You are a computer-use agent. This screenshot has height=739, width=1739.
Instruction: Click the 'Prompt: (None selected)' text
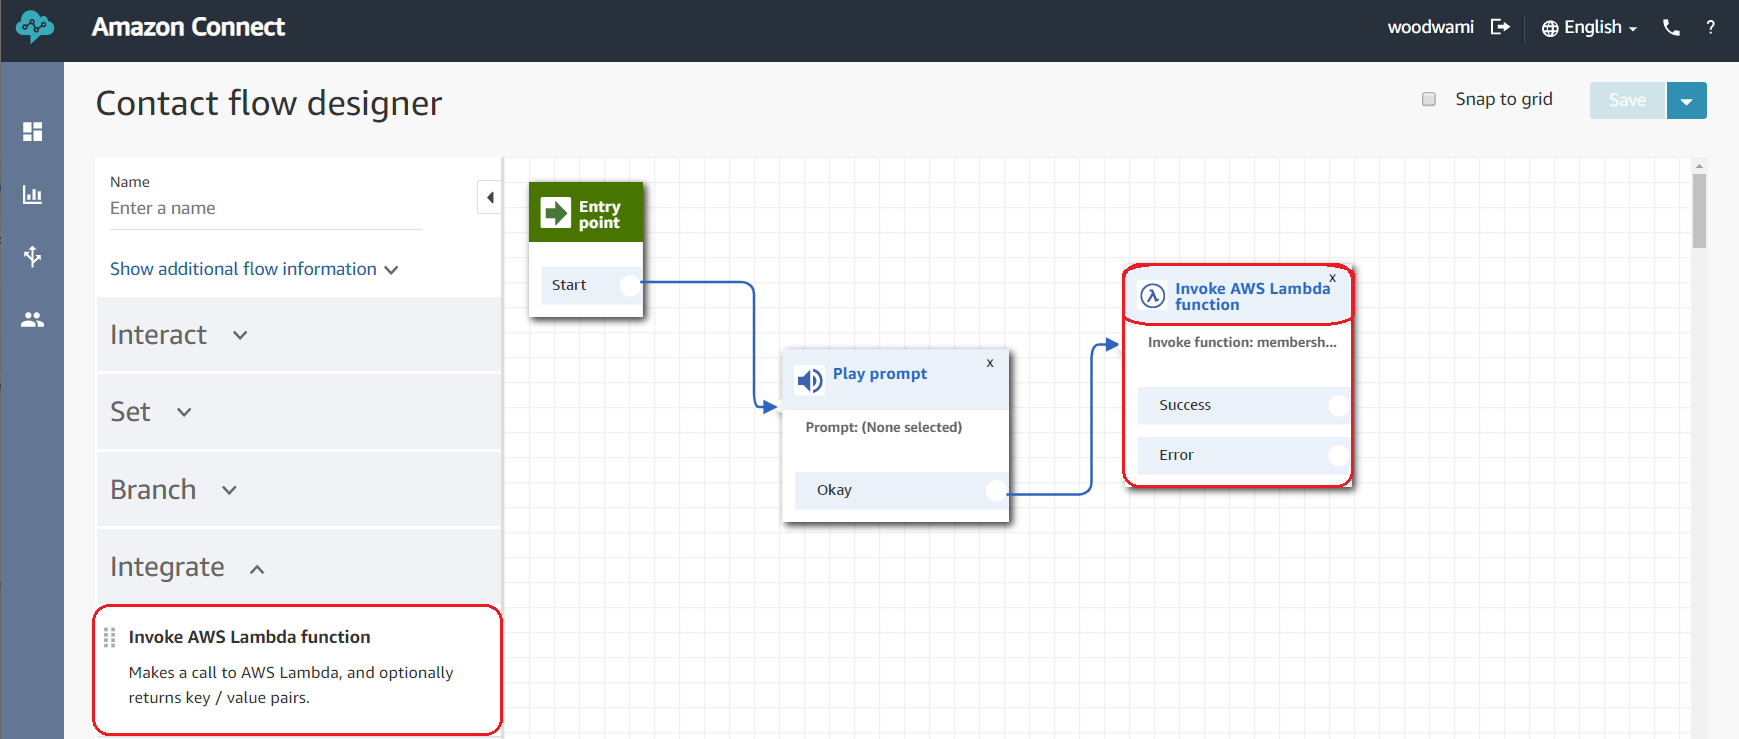[884, 427]
